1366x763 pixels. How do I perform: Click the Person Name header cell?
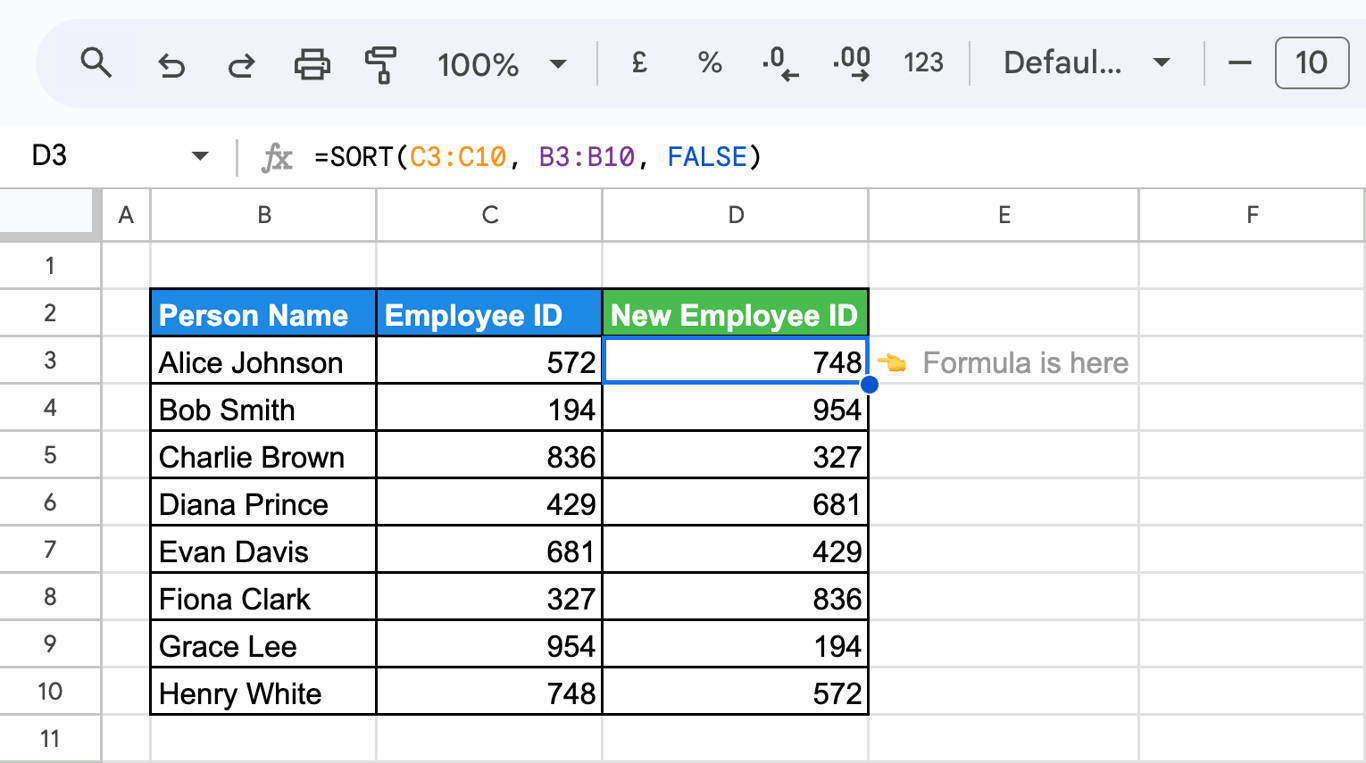point(264,314)
